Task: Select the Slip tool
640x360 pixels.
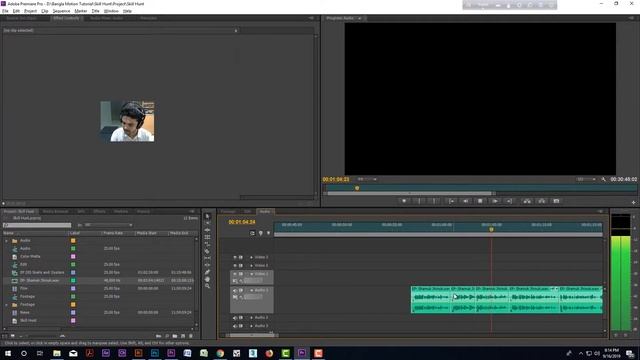Action: [207, 258]
